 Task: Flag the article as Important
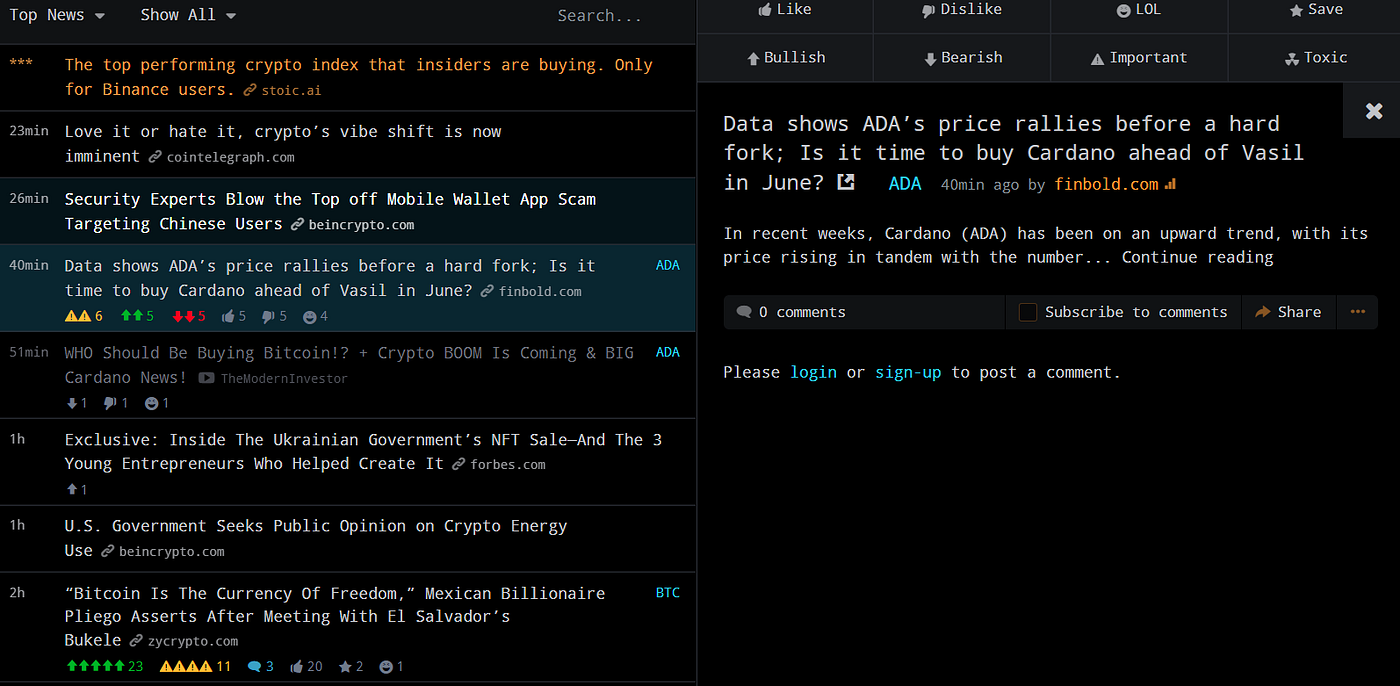tap(1139, 58)
